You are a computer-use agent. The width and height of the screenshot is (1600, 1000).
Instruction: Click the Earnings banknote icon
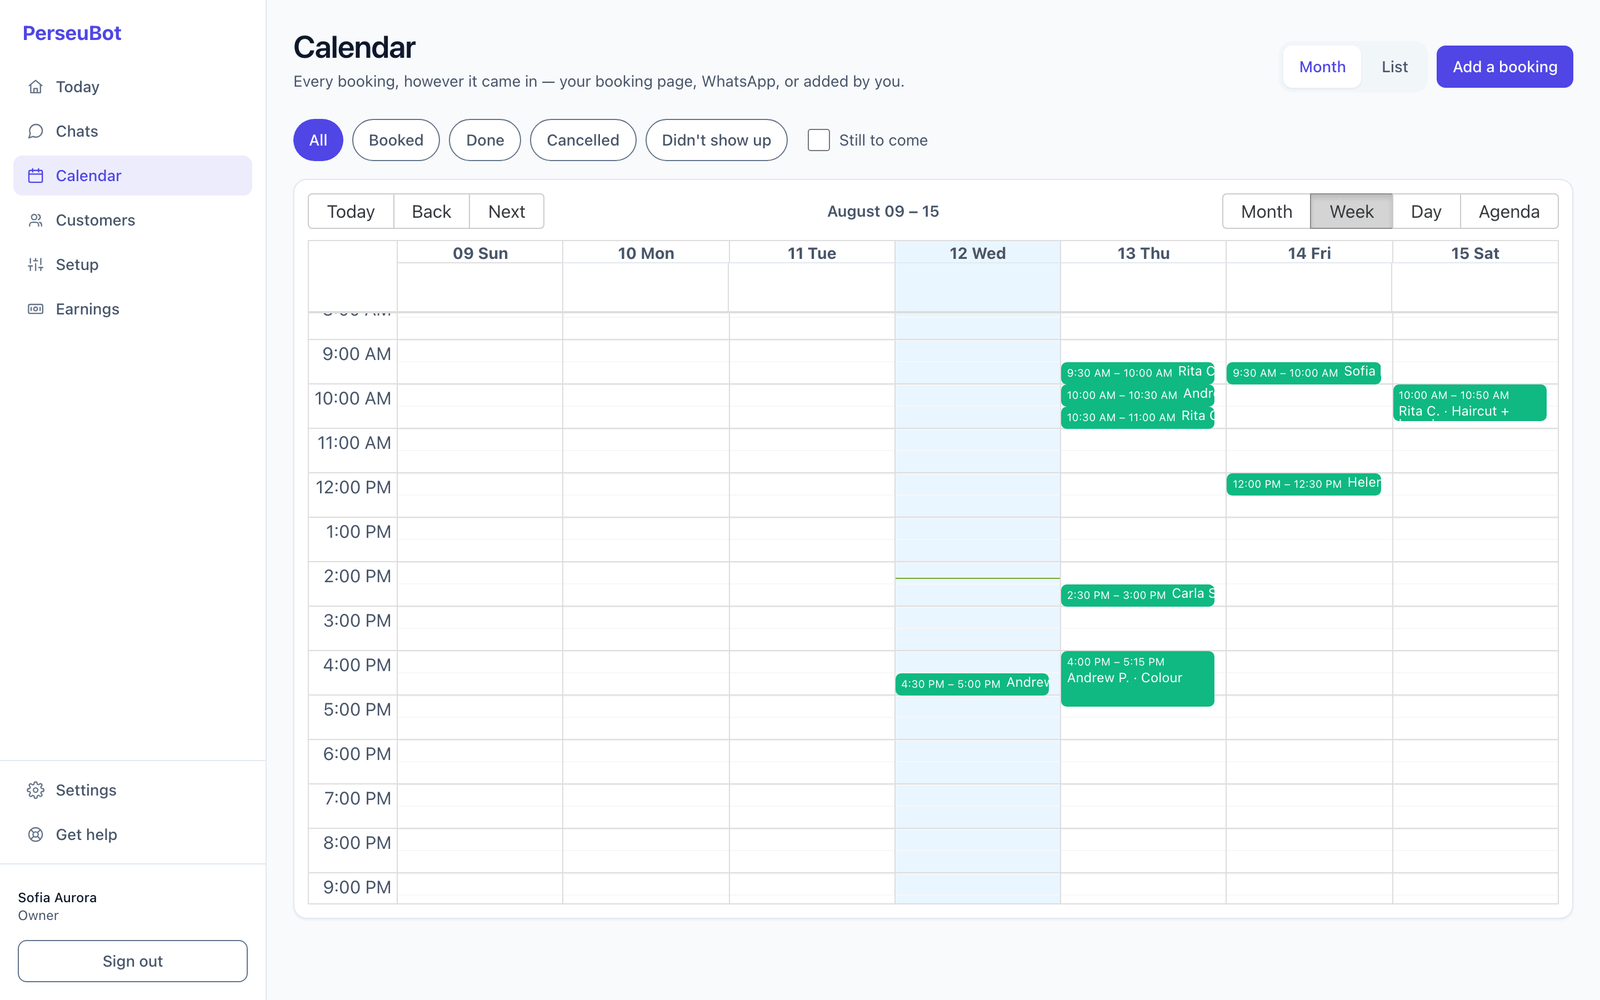(x=36, y=309)
